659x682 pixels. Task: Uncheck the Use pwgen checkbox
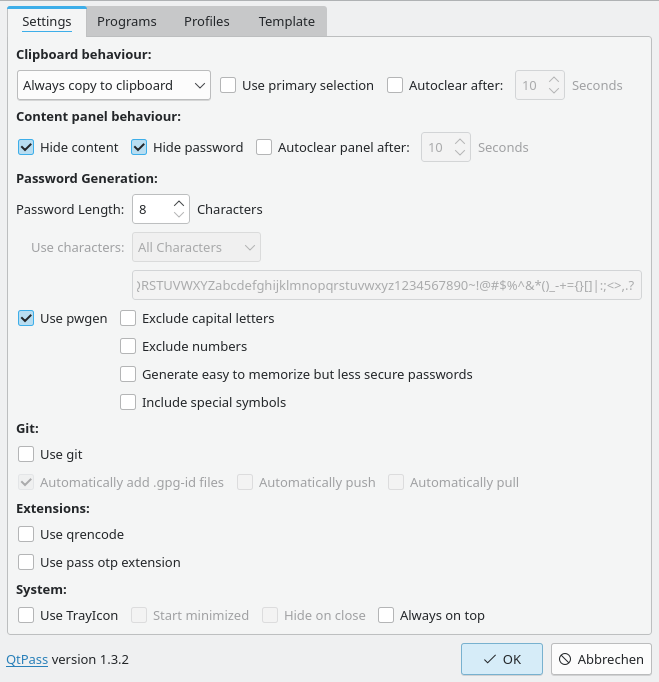pyautogui.click(x=26, y=319)
